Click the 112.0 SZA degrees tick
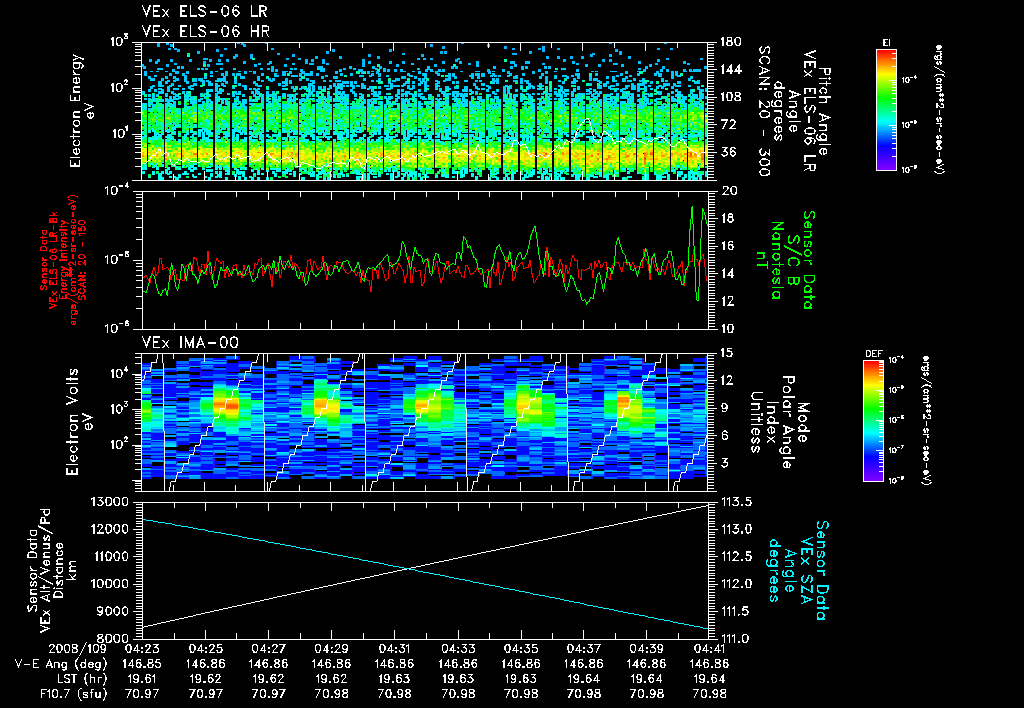Viewport: 1024px width, 708px height. coord(735,584)
